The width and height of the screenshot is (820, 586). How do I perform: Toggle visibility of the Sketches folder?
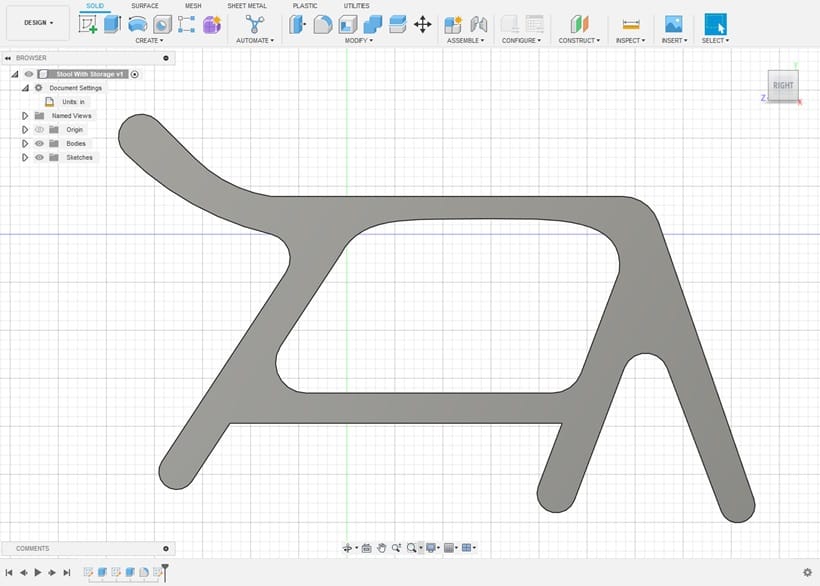point(40,157)
